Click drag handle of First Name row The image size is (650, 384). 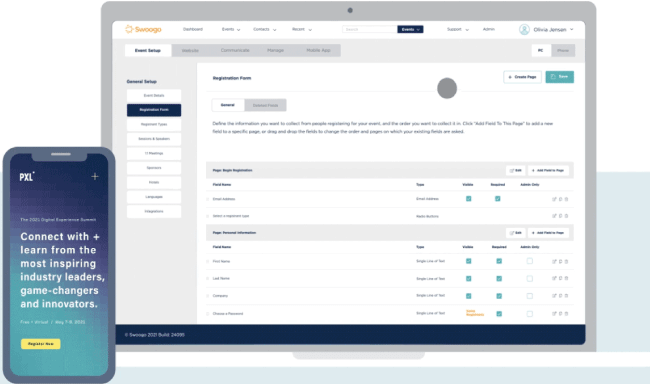pyautogui.click(x=208, y=261)
